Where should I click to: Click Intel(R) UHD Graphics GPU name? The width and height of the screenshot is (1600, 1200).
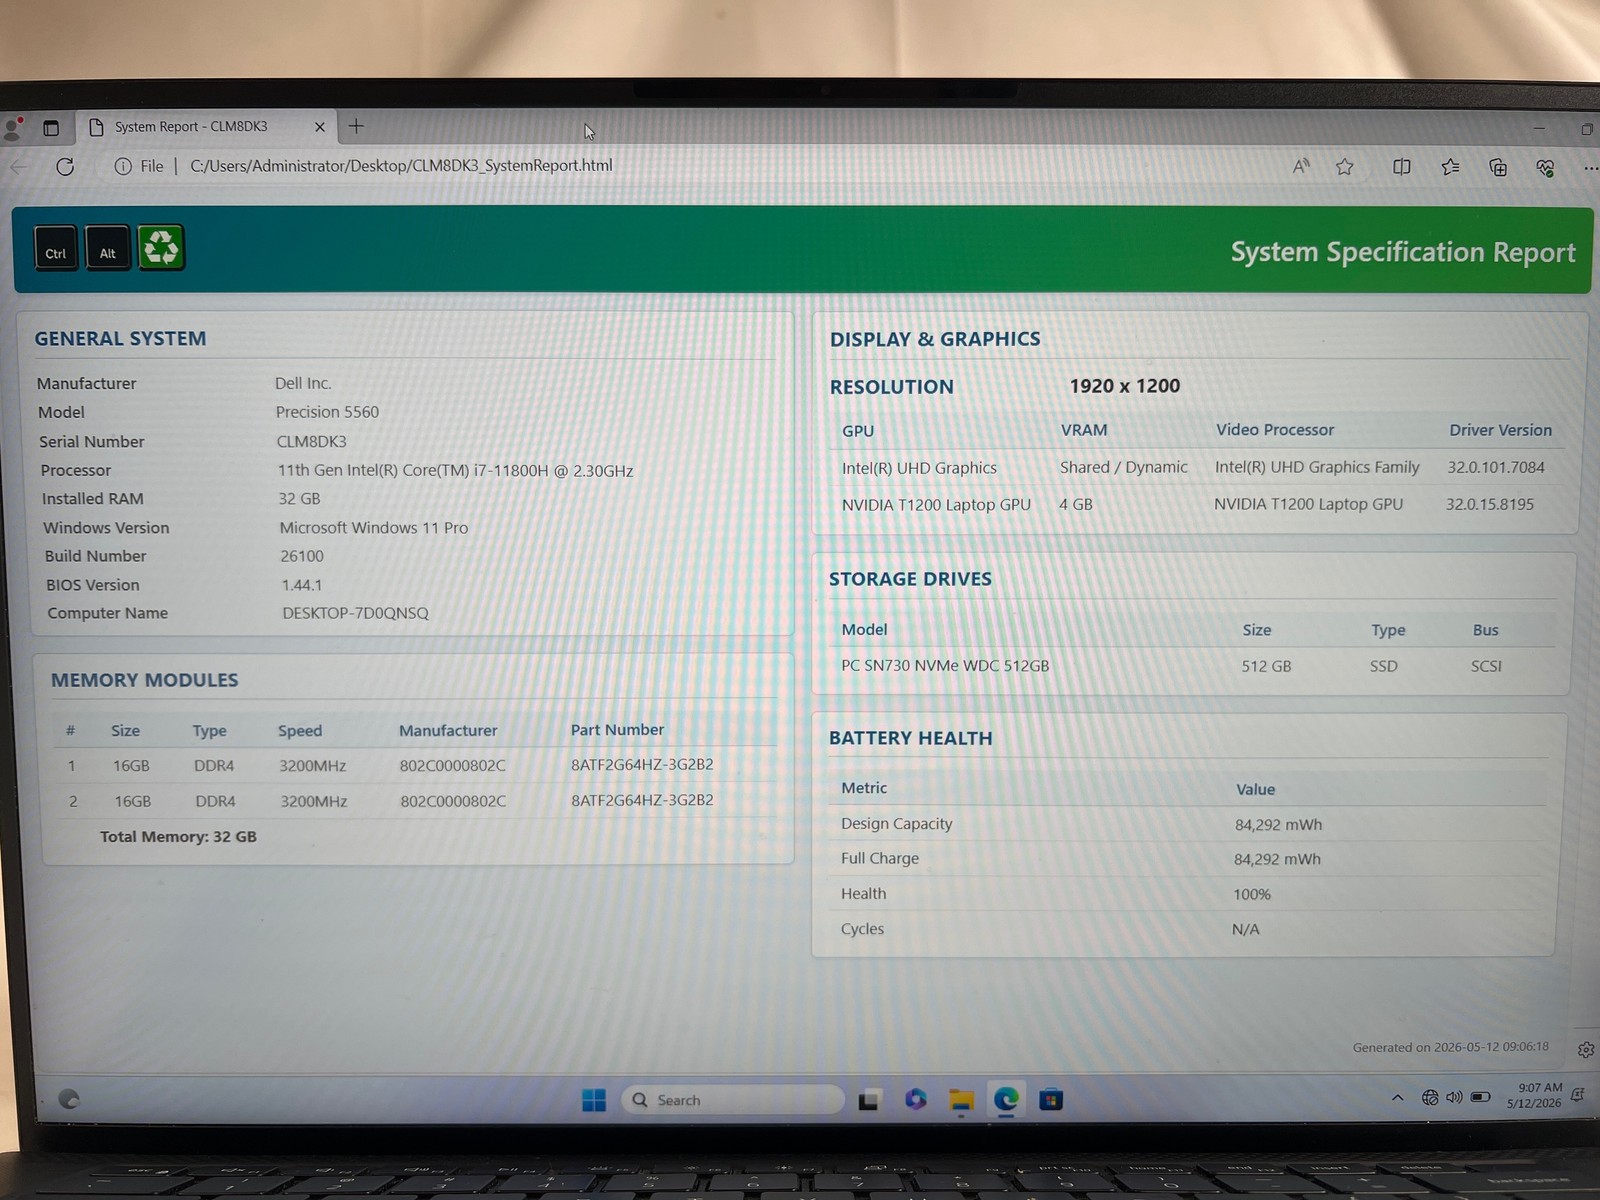(x=919, y=468)
